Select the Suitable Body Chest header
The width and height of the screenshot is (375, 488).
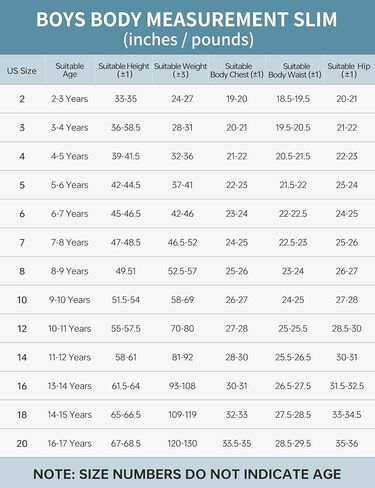coord(237,70)
